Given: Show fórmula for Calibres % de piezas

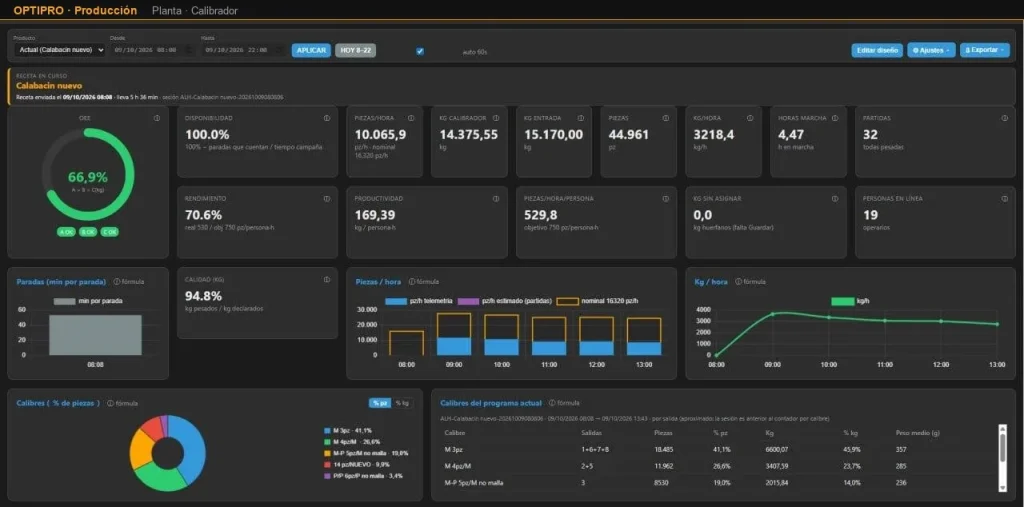Looking at the screenshot, I should point(123,403).
